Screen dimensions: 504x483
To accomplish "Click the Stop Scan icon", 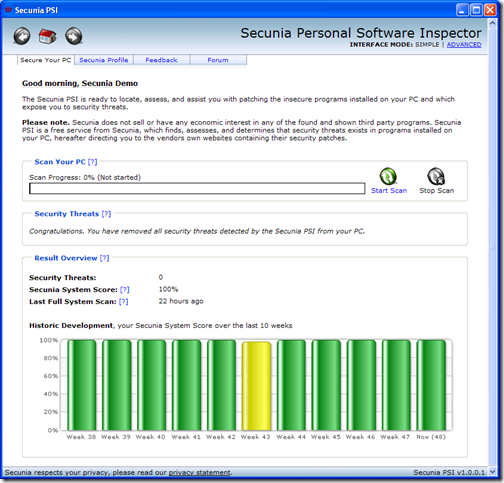I will (x=436, y=176).
